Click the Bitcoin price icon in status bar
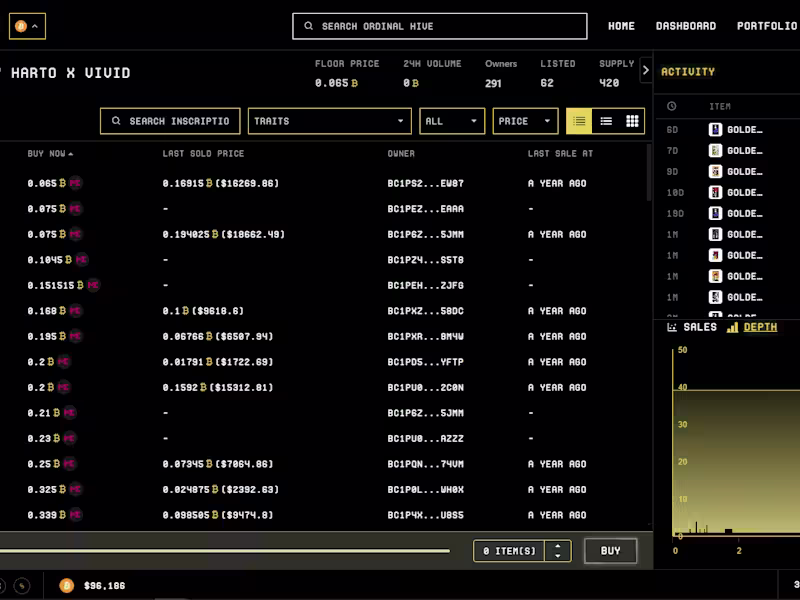The width and height of the screenshot is (800, 600). point(66,586)
